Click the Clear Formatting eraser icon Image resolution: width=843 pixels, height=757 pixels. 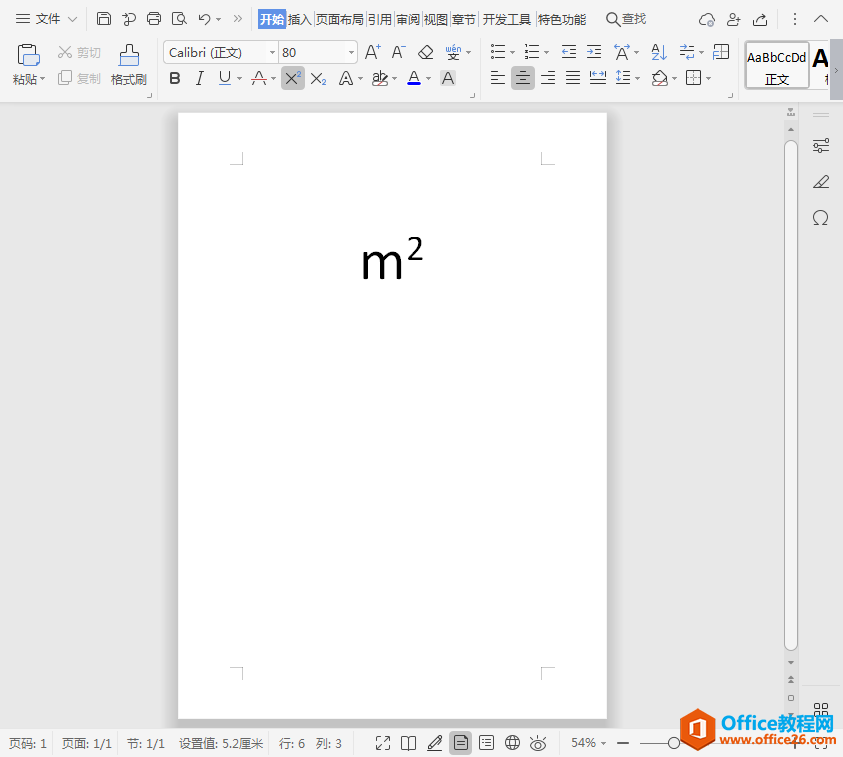tap(426, 52)
